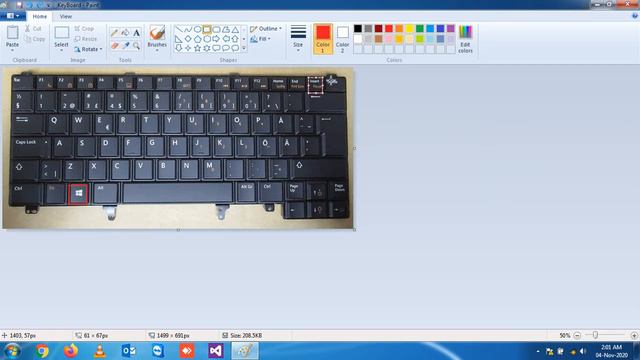The height and width of the screenshot is (360, 640).
Task: Choose the Four-point star shape
Action: [188, 48]
